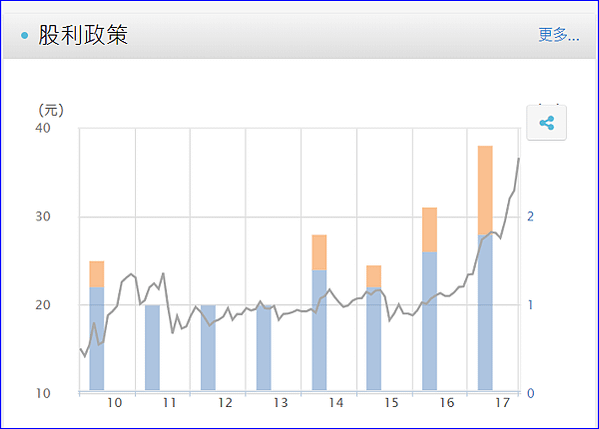Click the blue bar for year 13
This screenshot has height=429, width=599.
pyautogui.click(x=264, y=347)
